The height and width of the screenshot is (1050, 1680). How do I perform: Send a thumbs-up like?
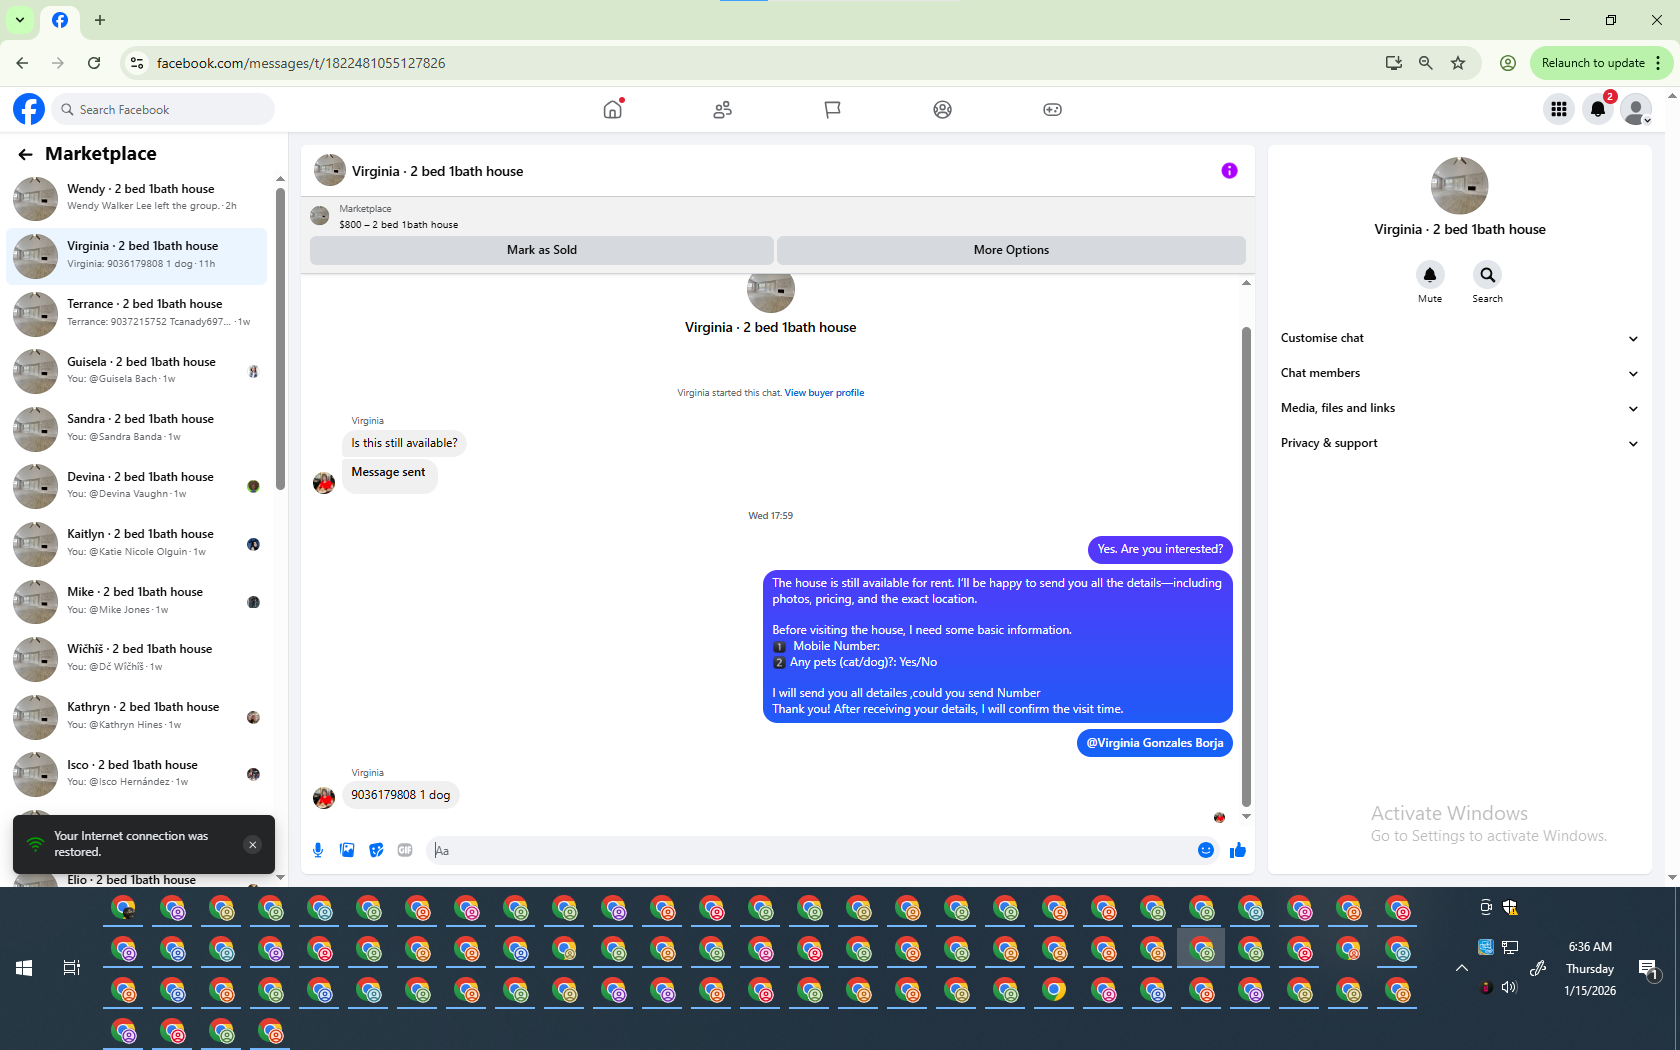(x=1238, y=850)
